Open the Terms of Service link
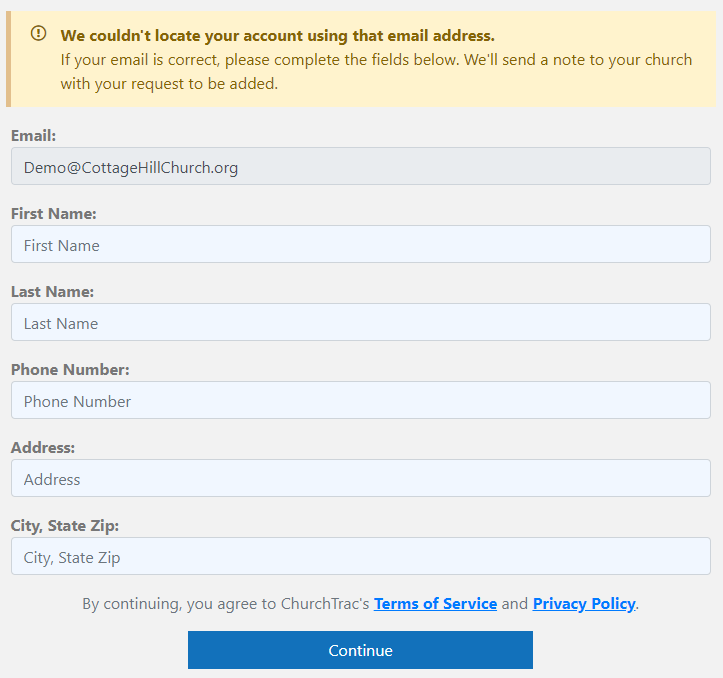This screenshot has width=723, height=678. [x=435, y=603]
